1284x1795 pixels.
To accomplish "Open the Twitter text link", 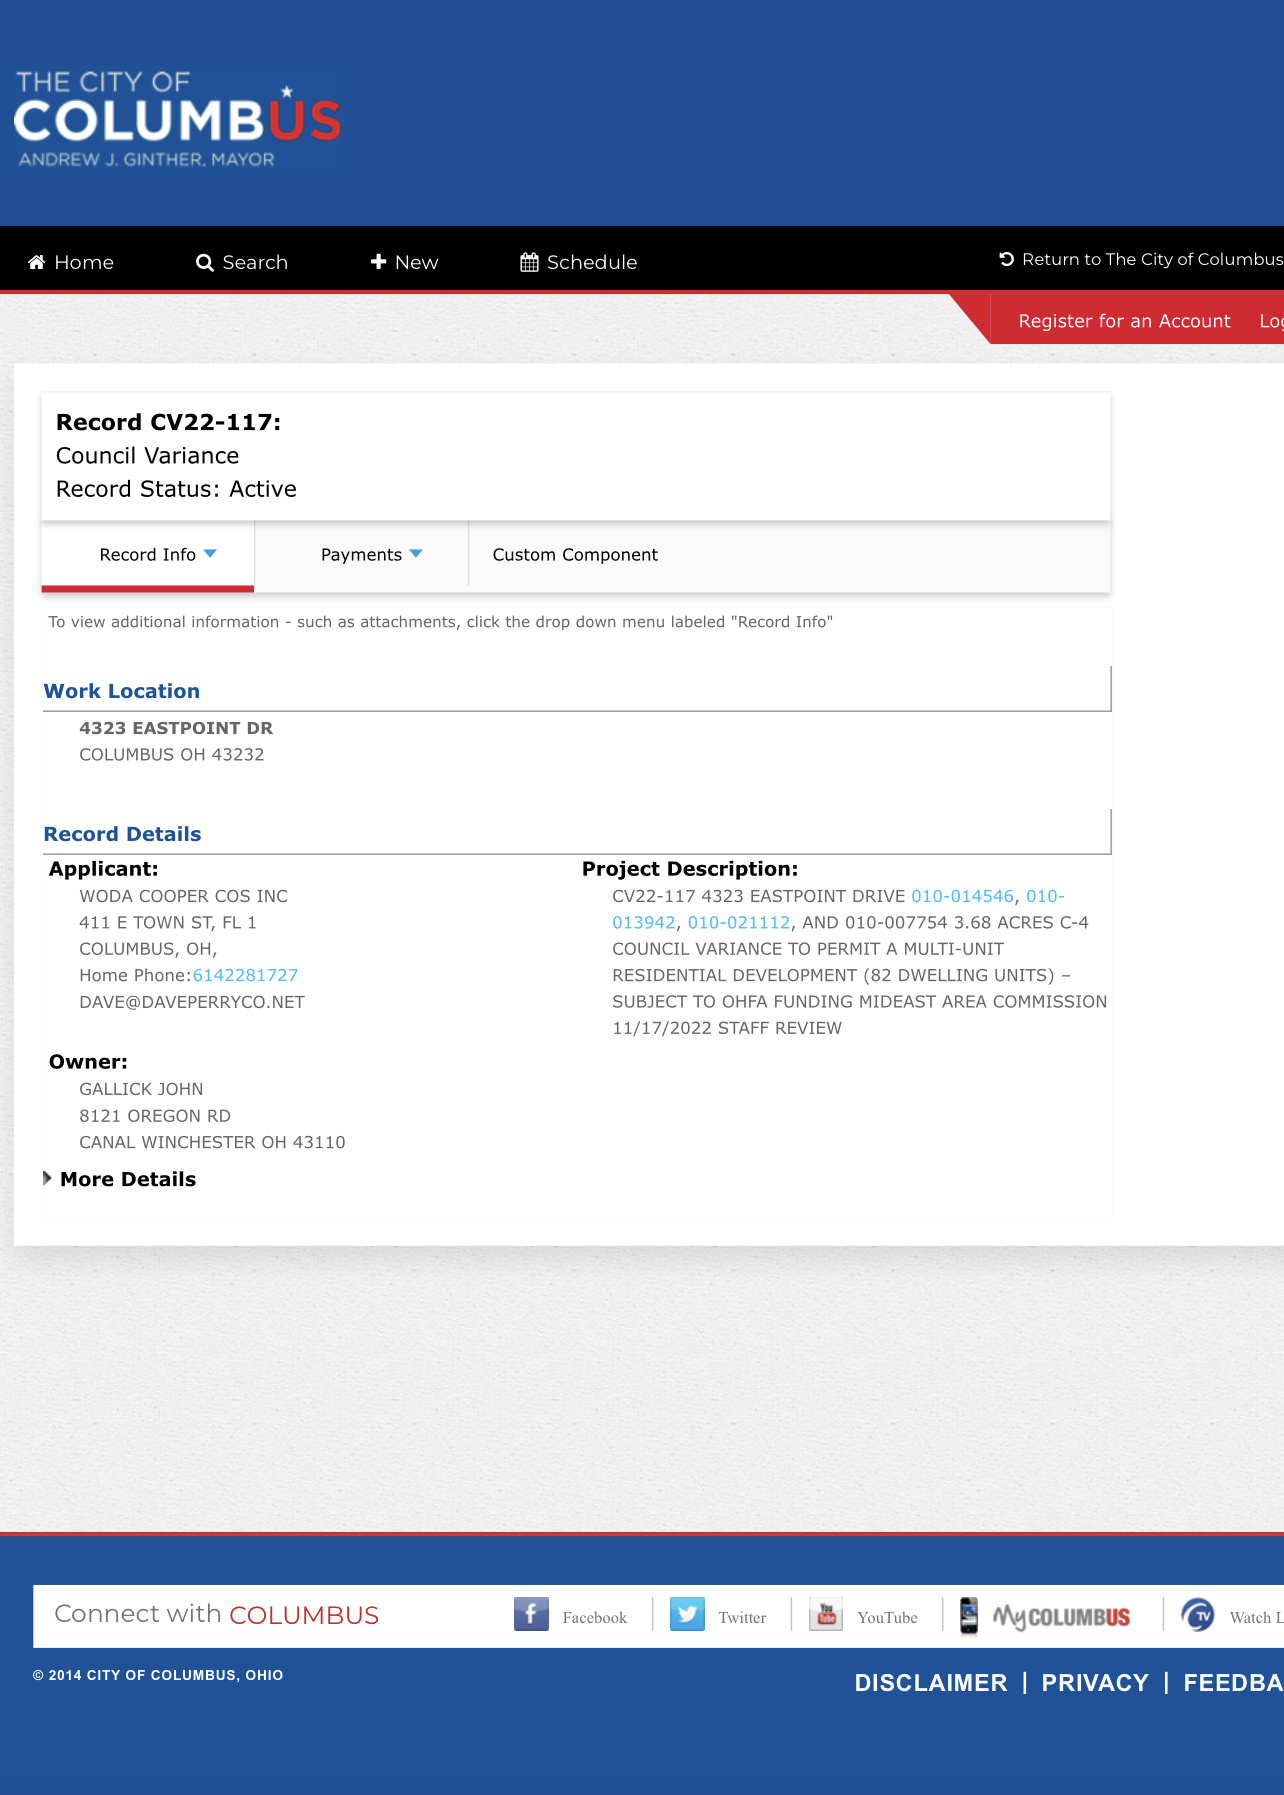I will click(742, 1617).
